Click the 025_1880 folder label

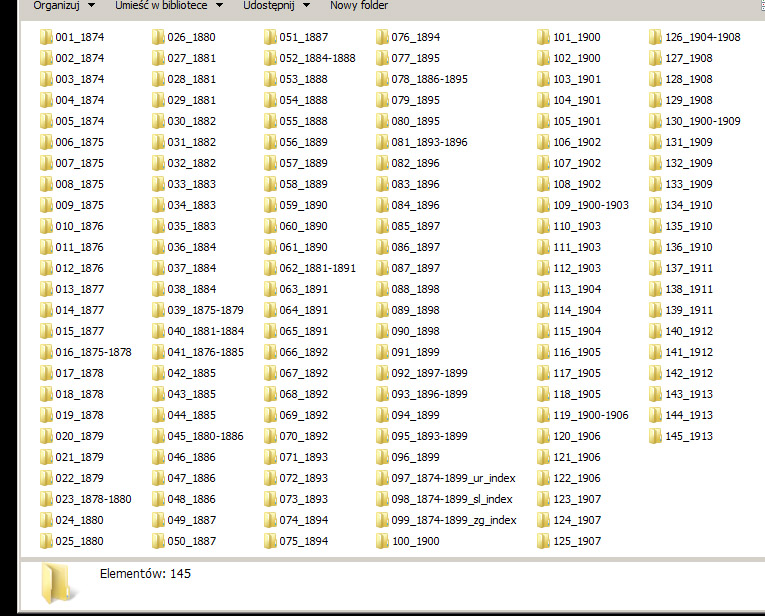[x=79, y=541]
